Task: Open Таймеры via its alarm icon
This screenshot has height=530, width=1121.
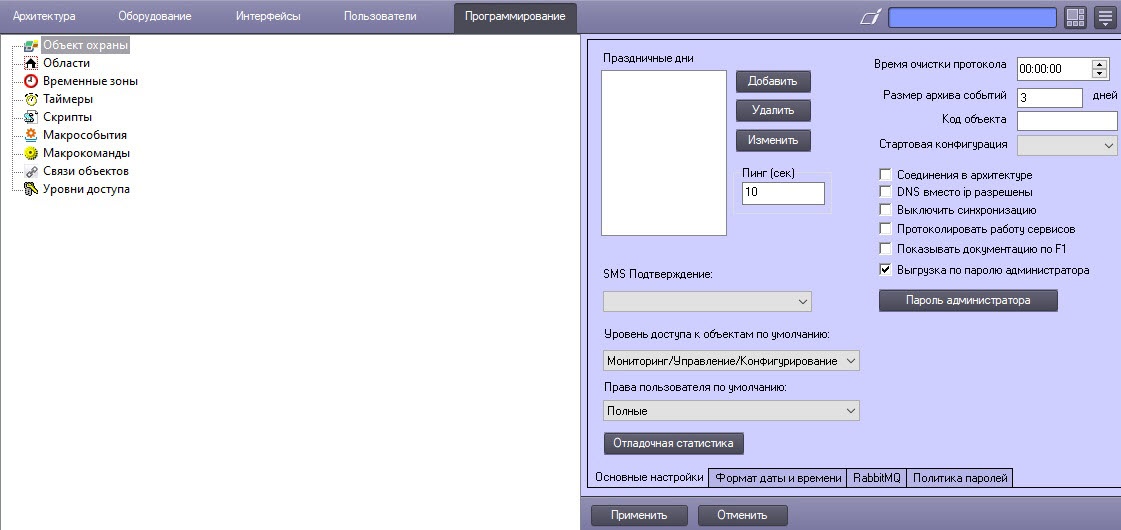Action: [31, 99]
